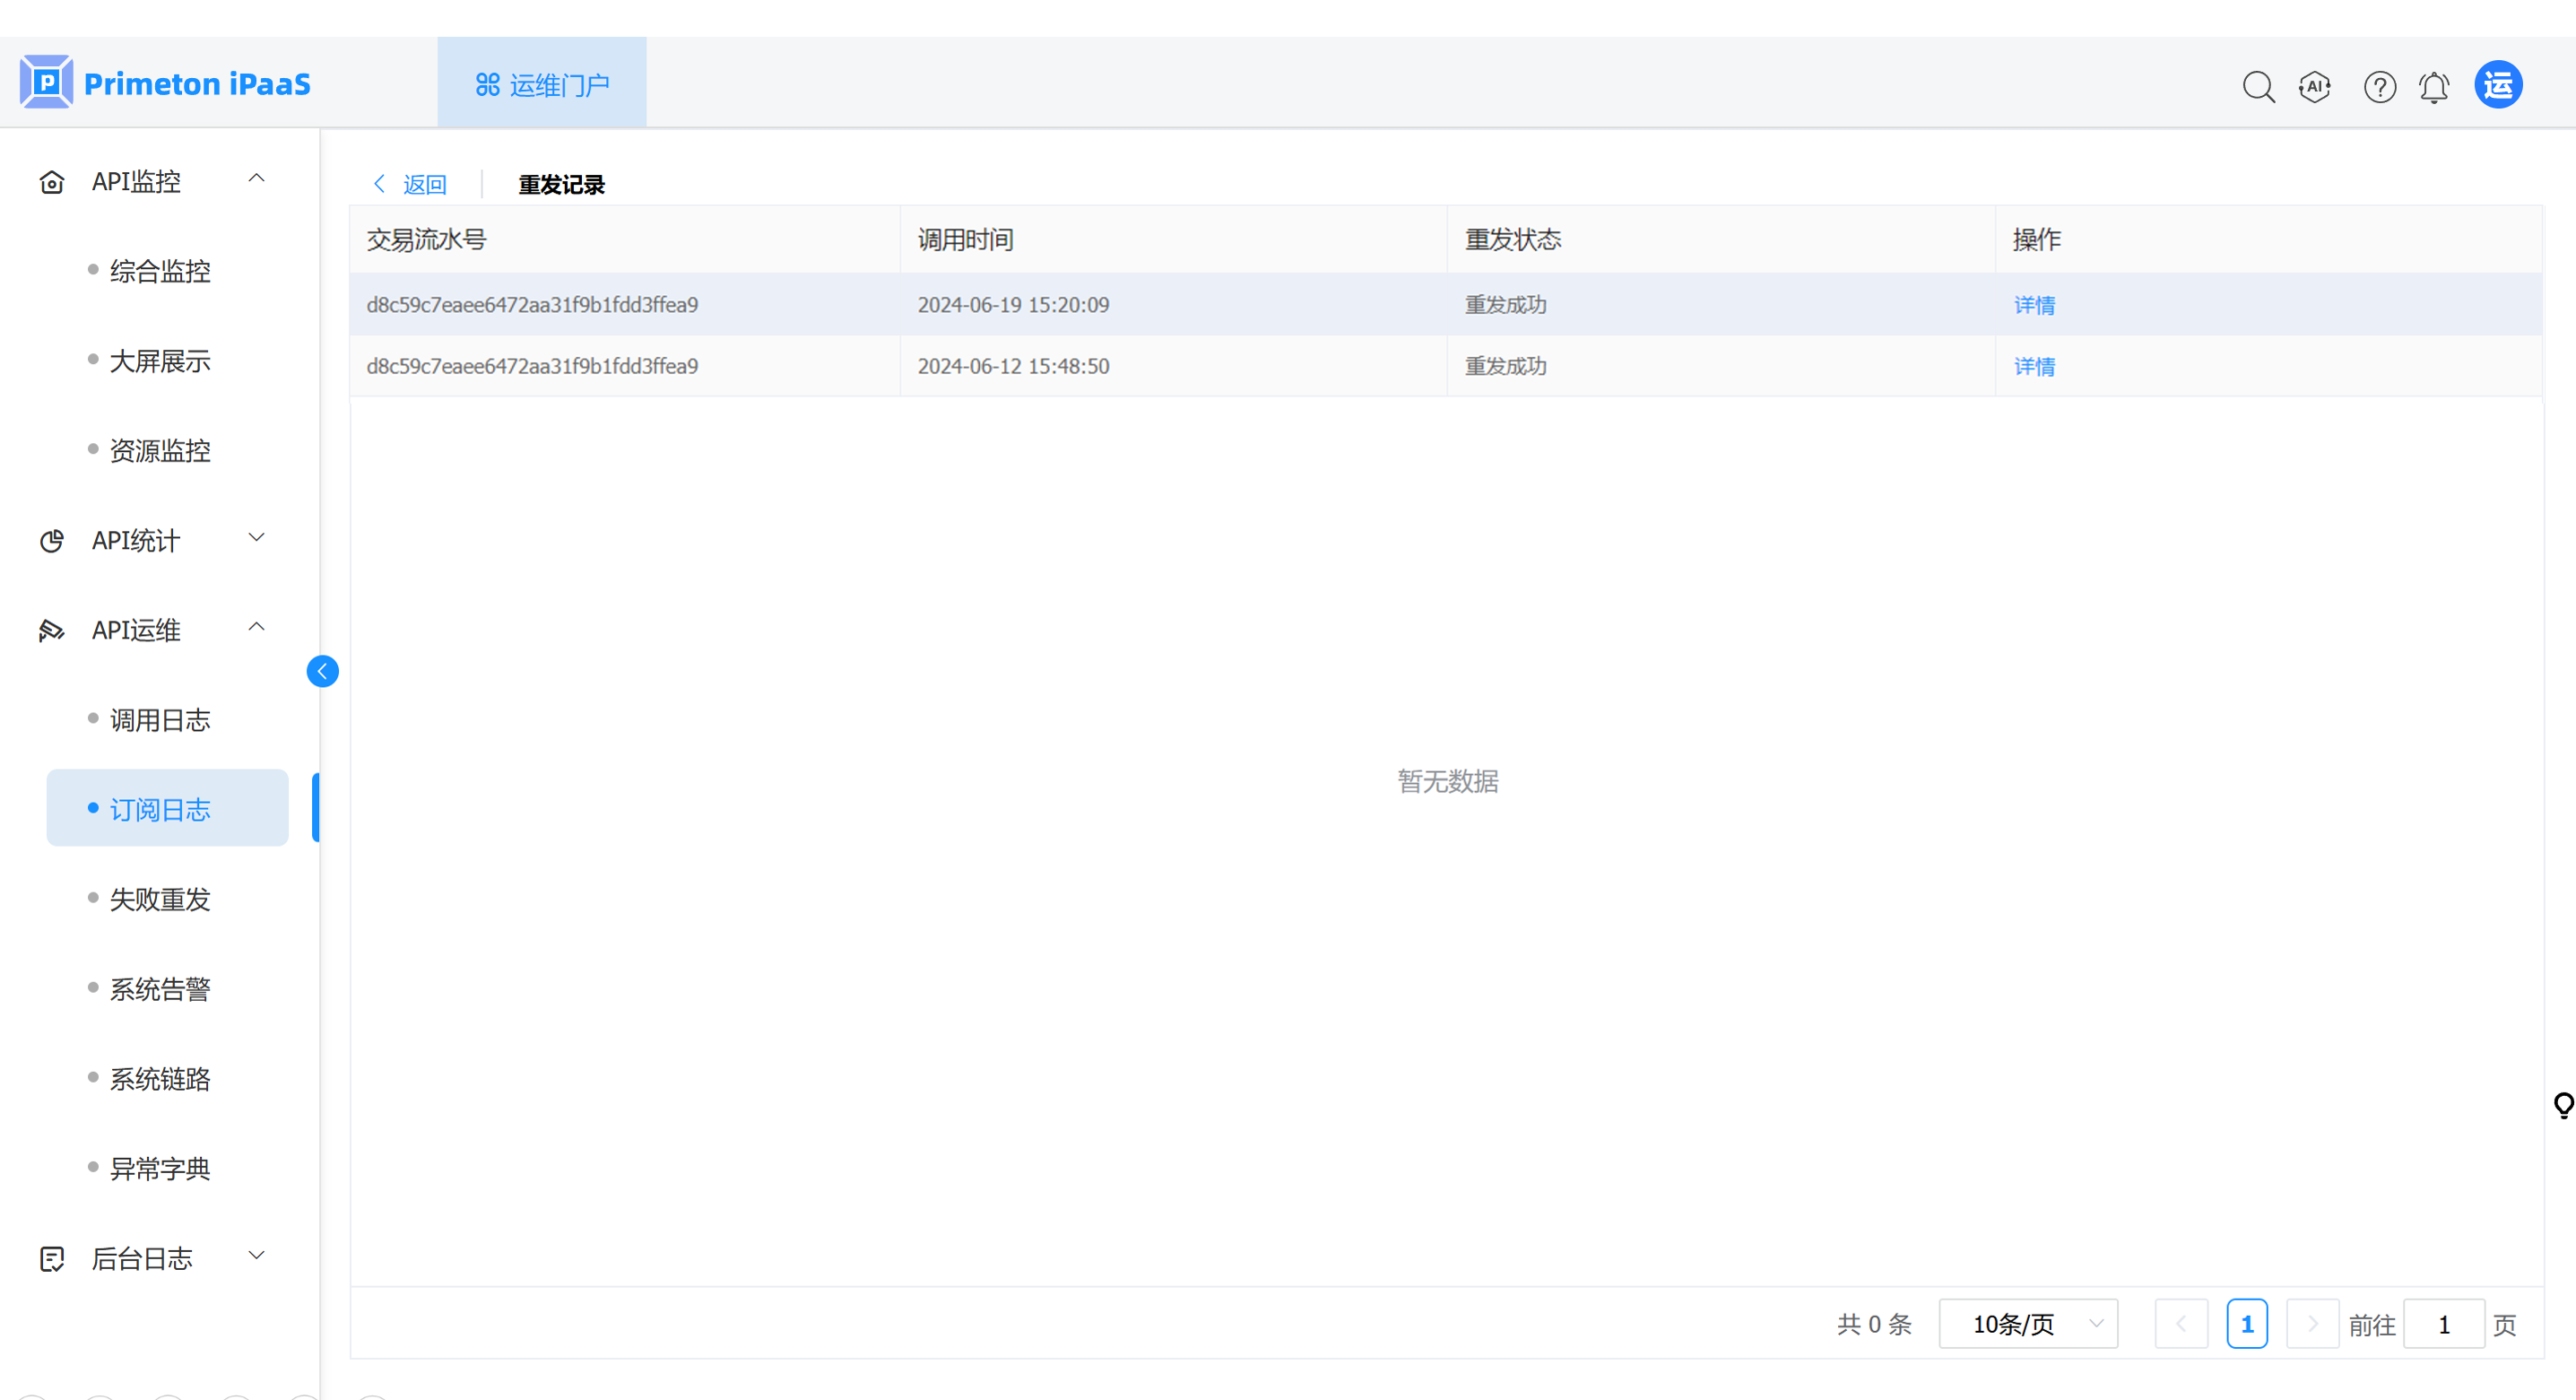Open the notification bell

point(2434,87)
